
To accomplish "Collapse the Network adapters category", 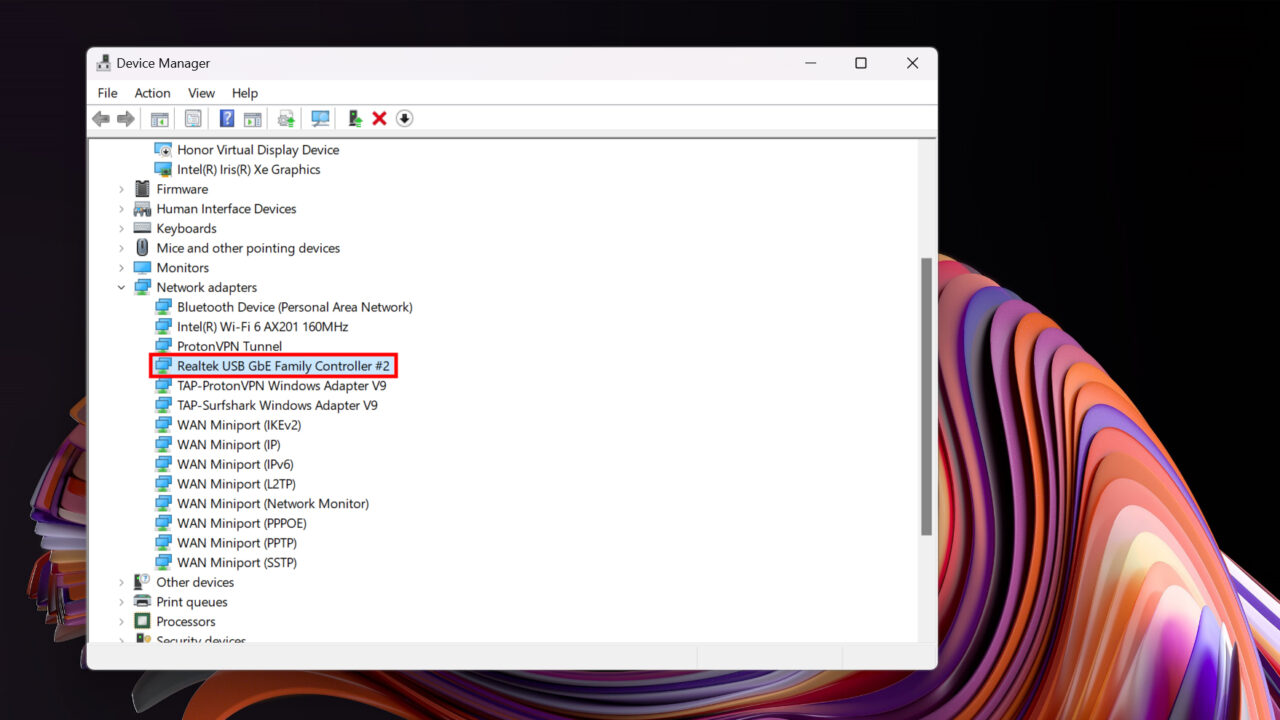I will [x=121, y=287].
